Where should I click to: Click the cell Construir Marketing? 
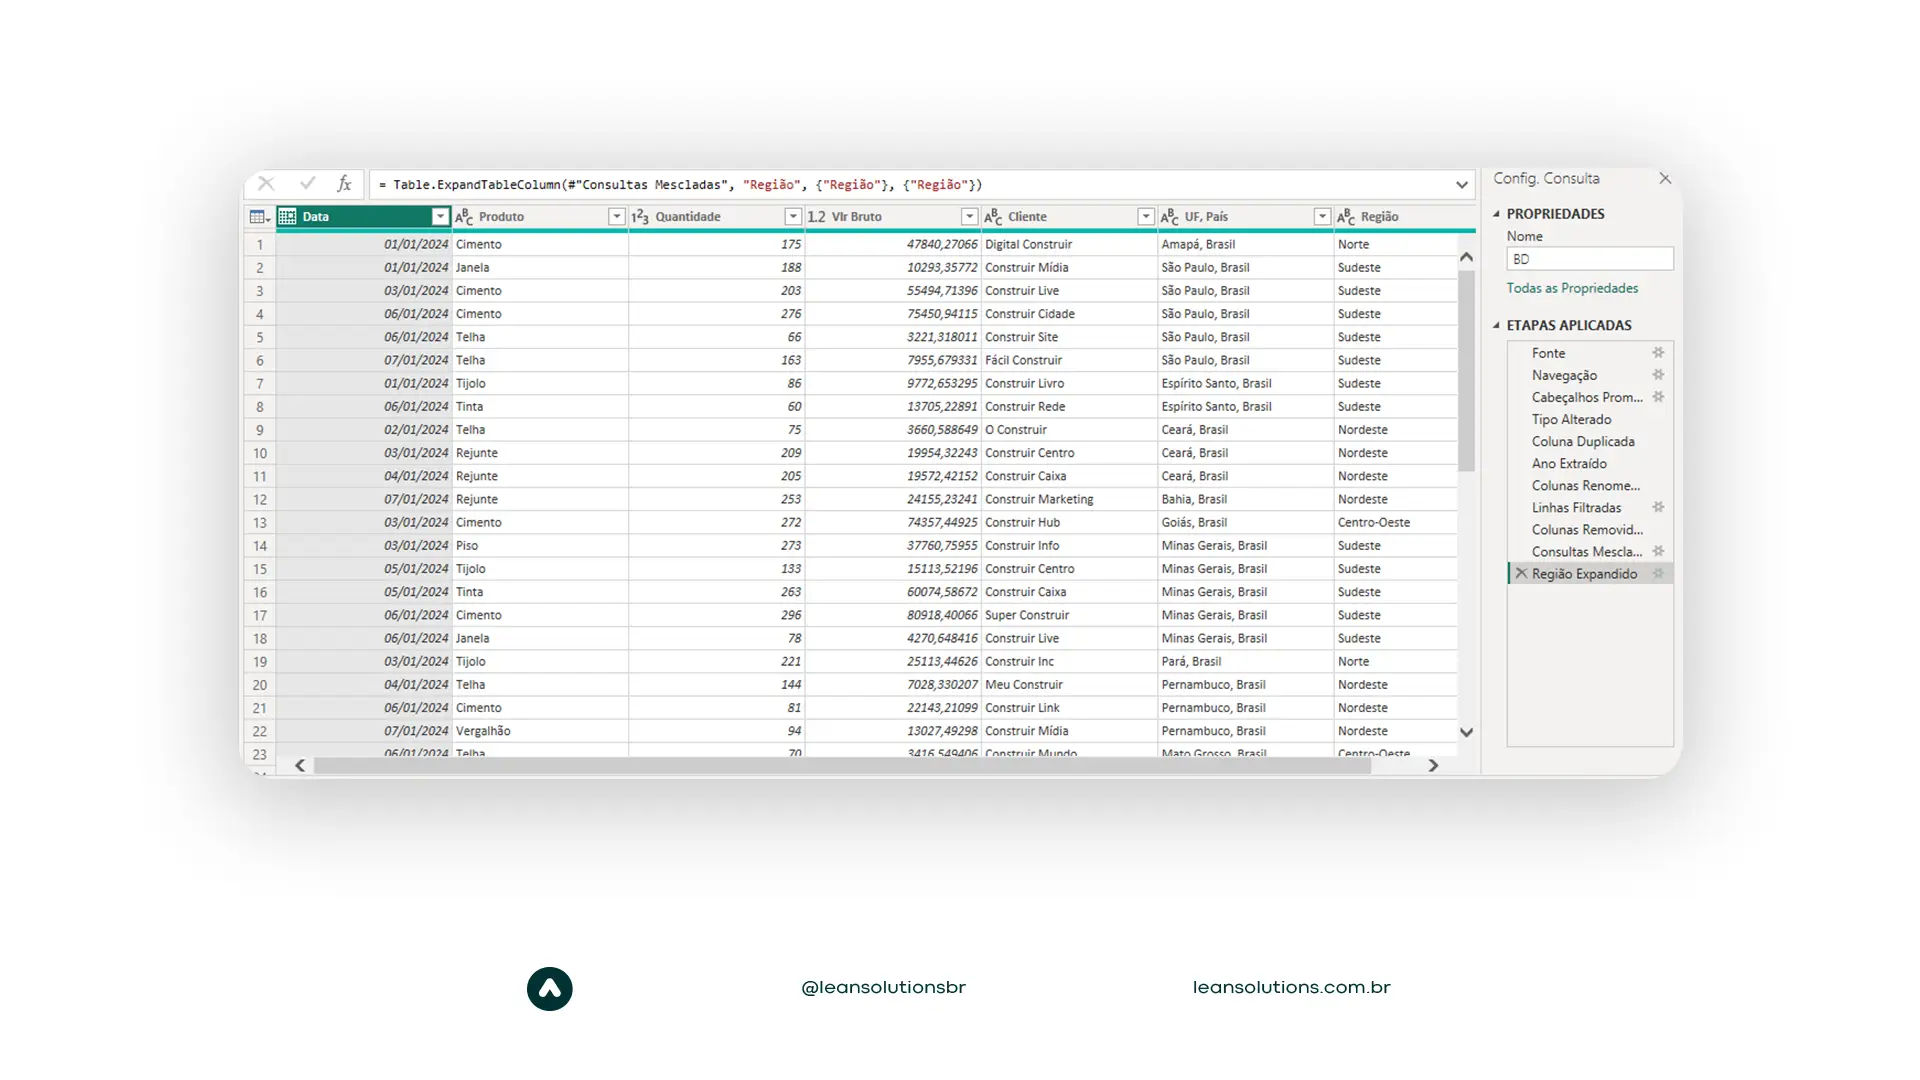click(x=1069, y=499)
